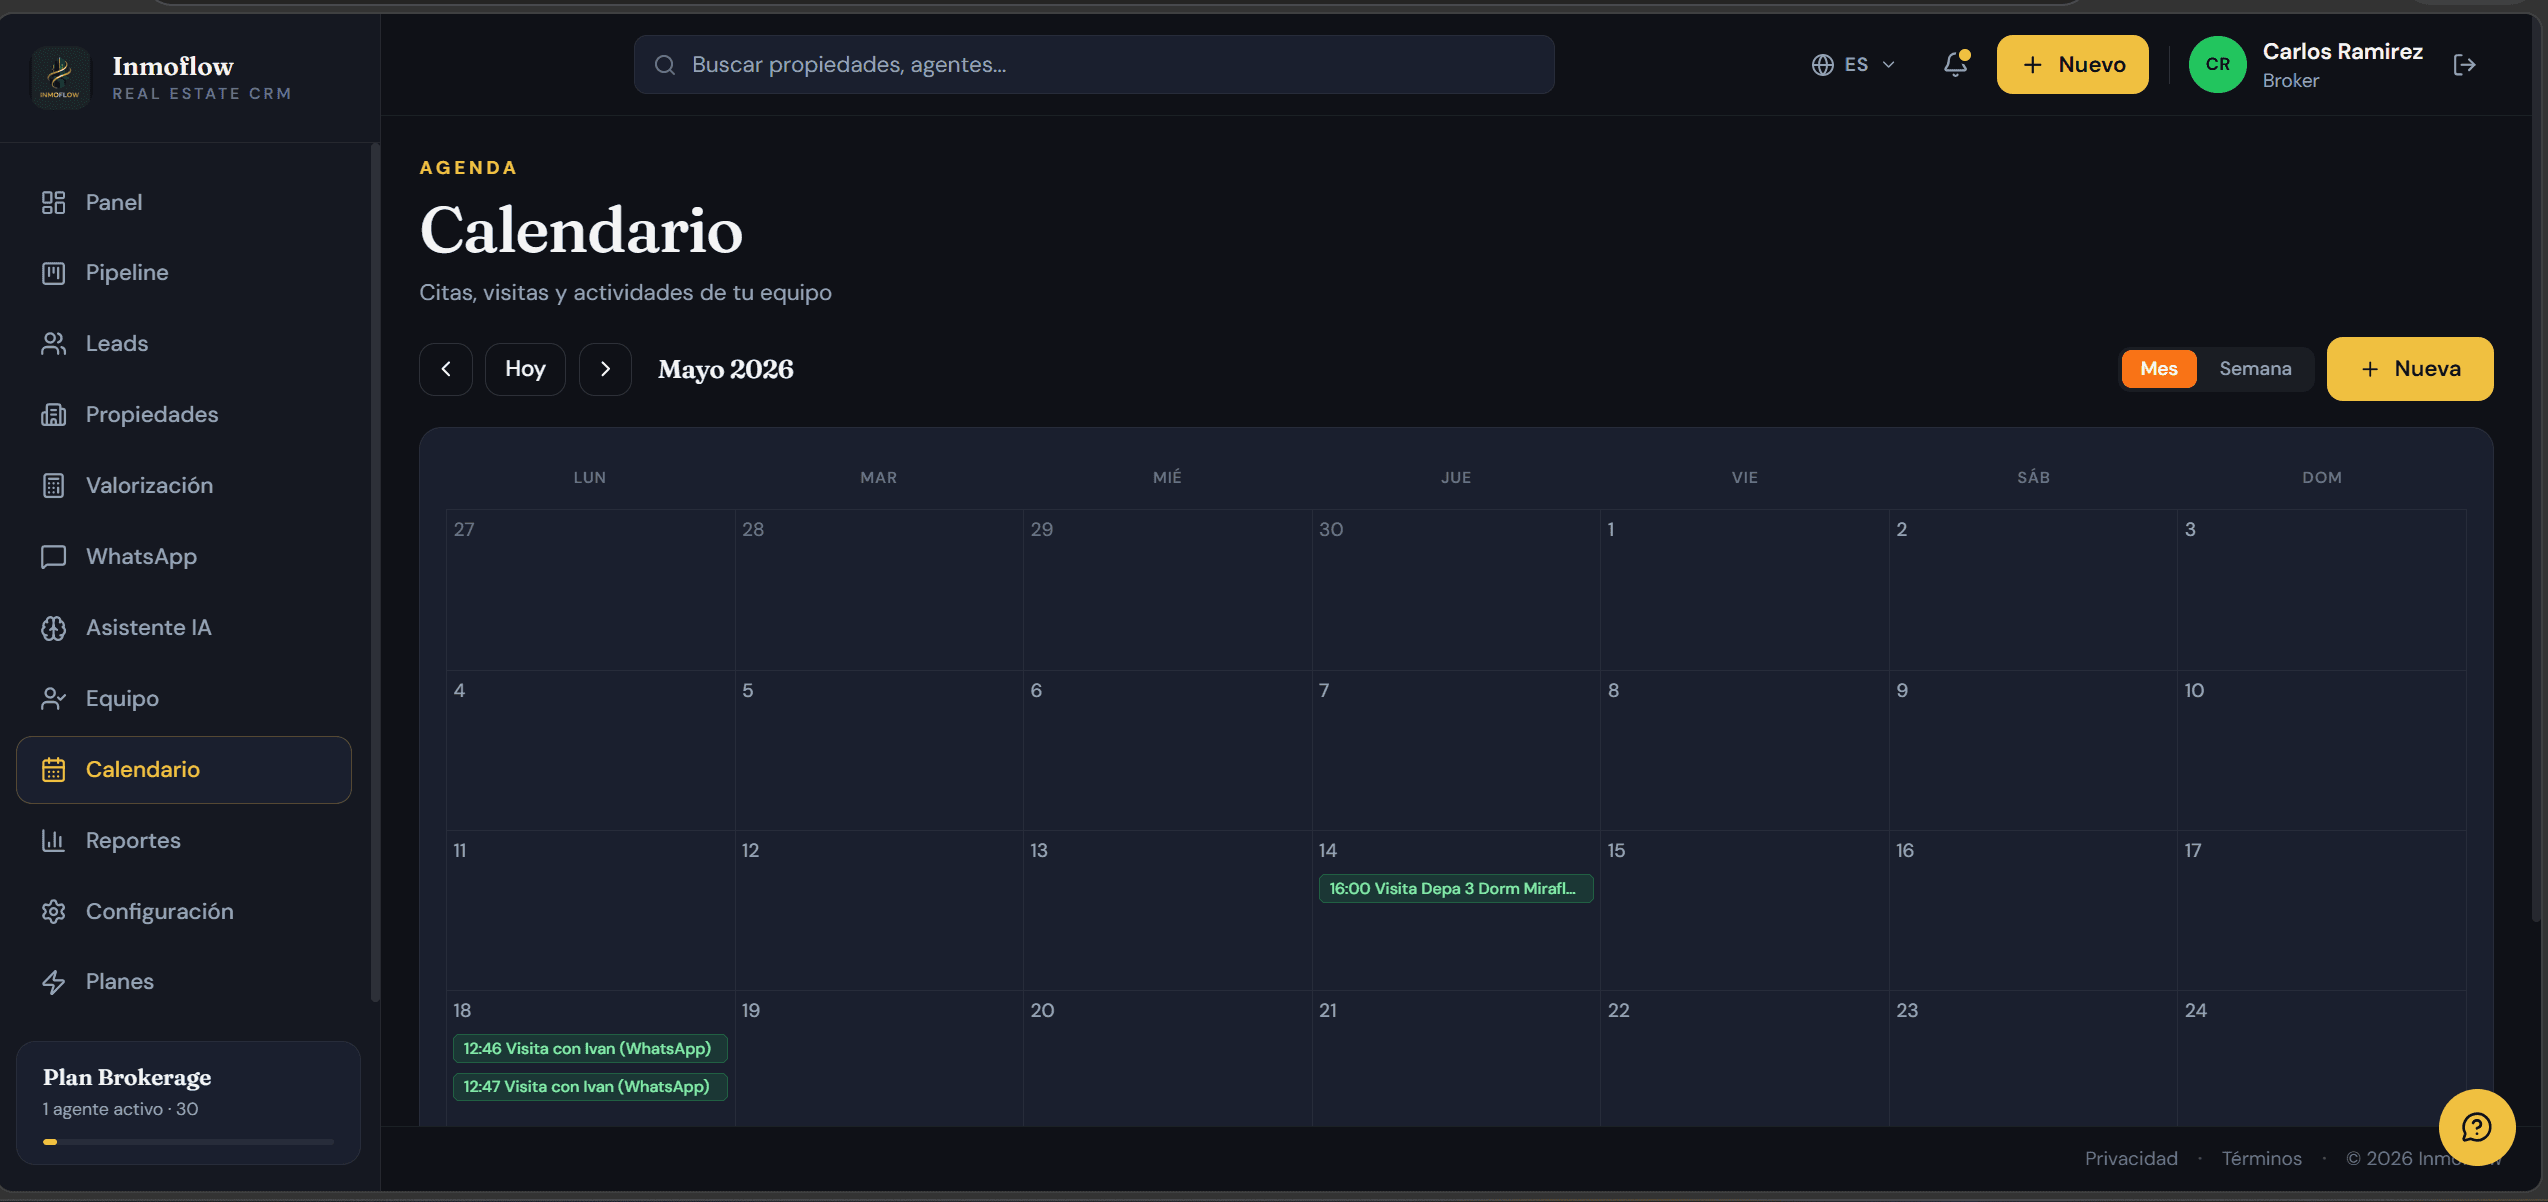Image resolution: width=2548 pixels, height=1202 pixels.
Task: Click the Panel dashboard icon
Action: (53, 203)
